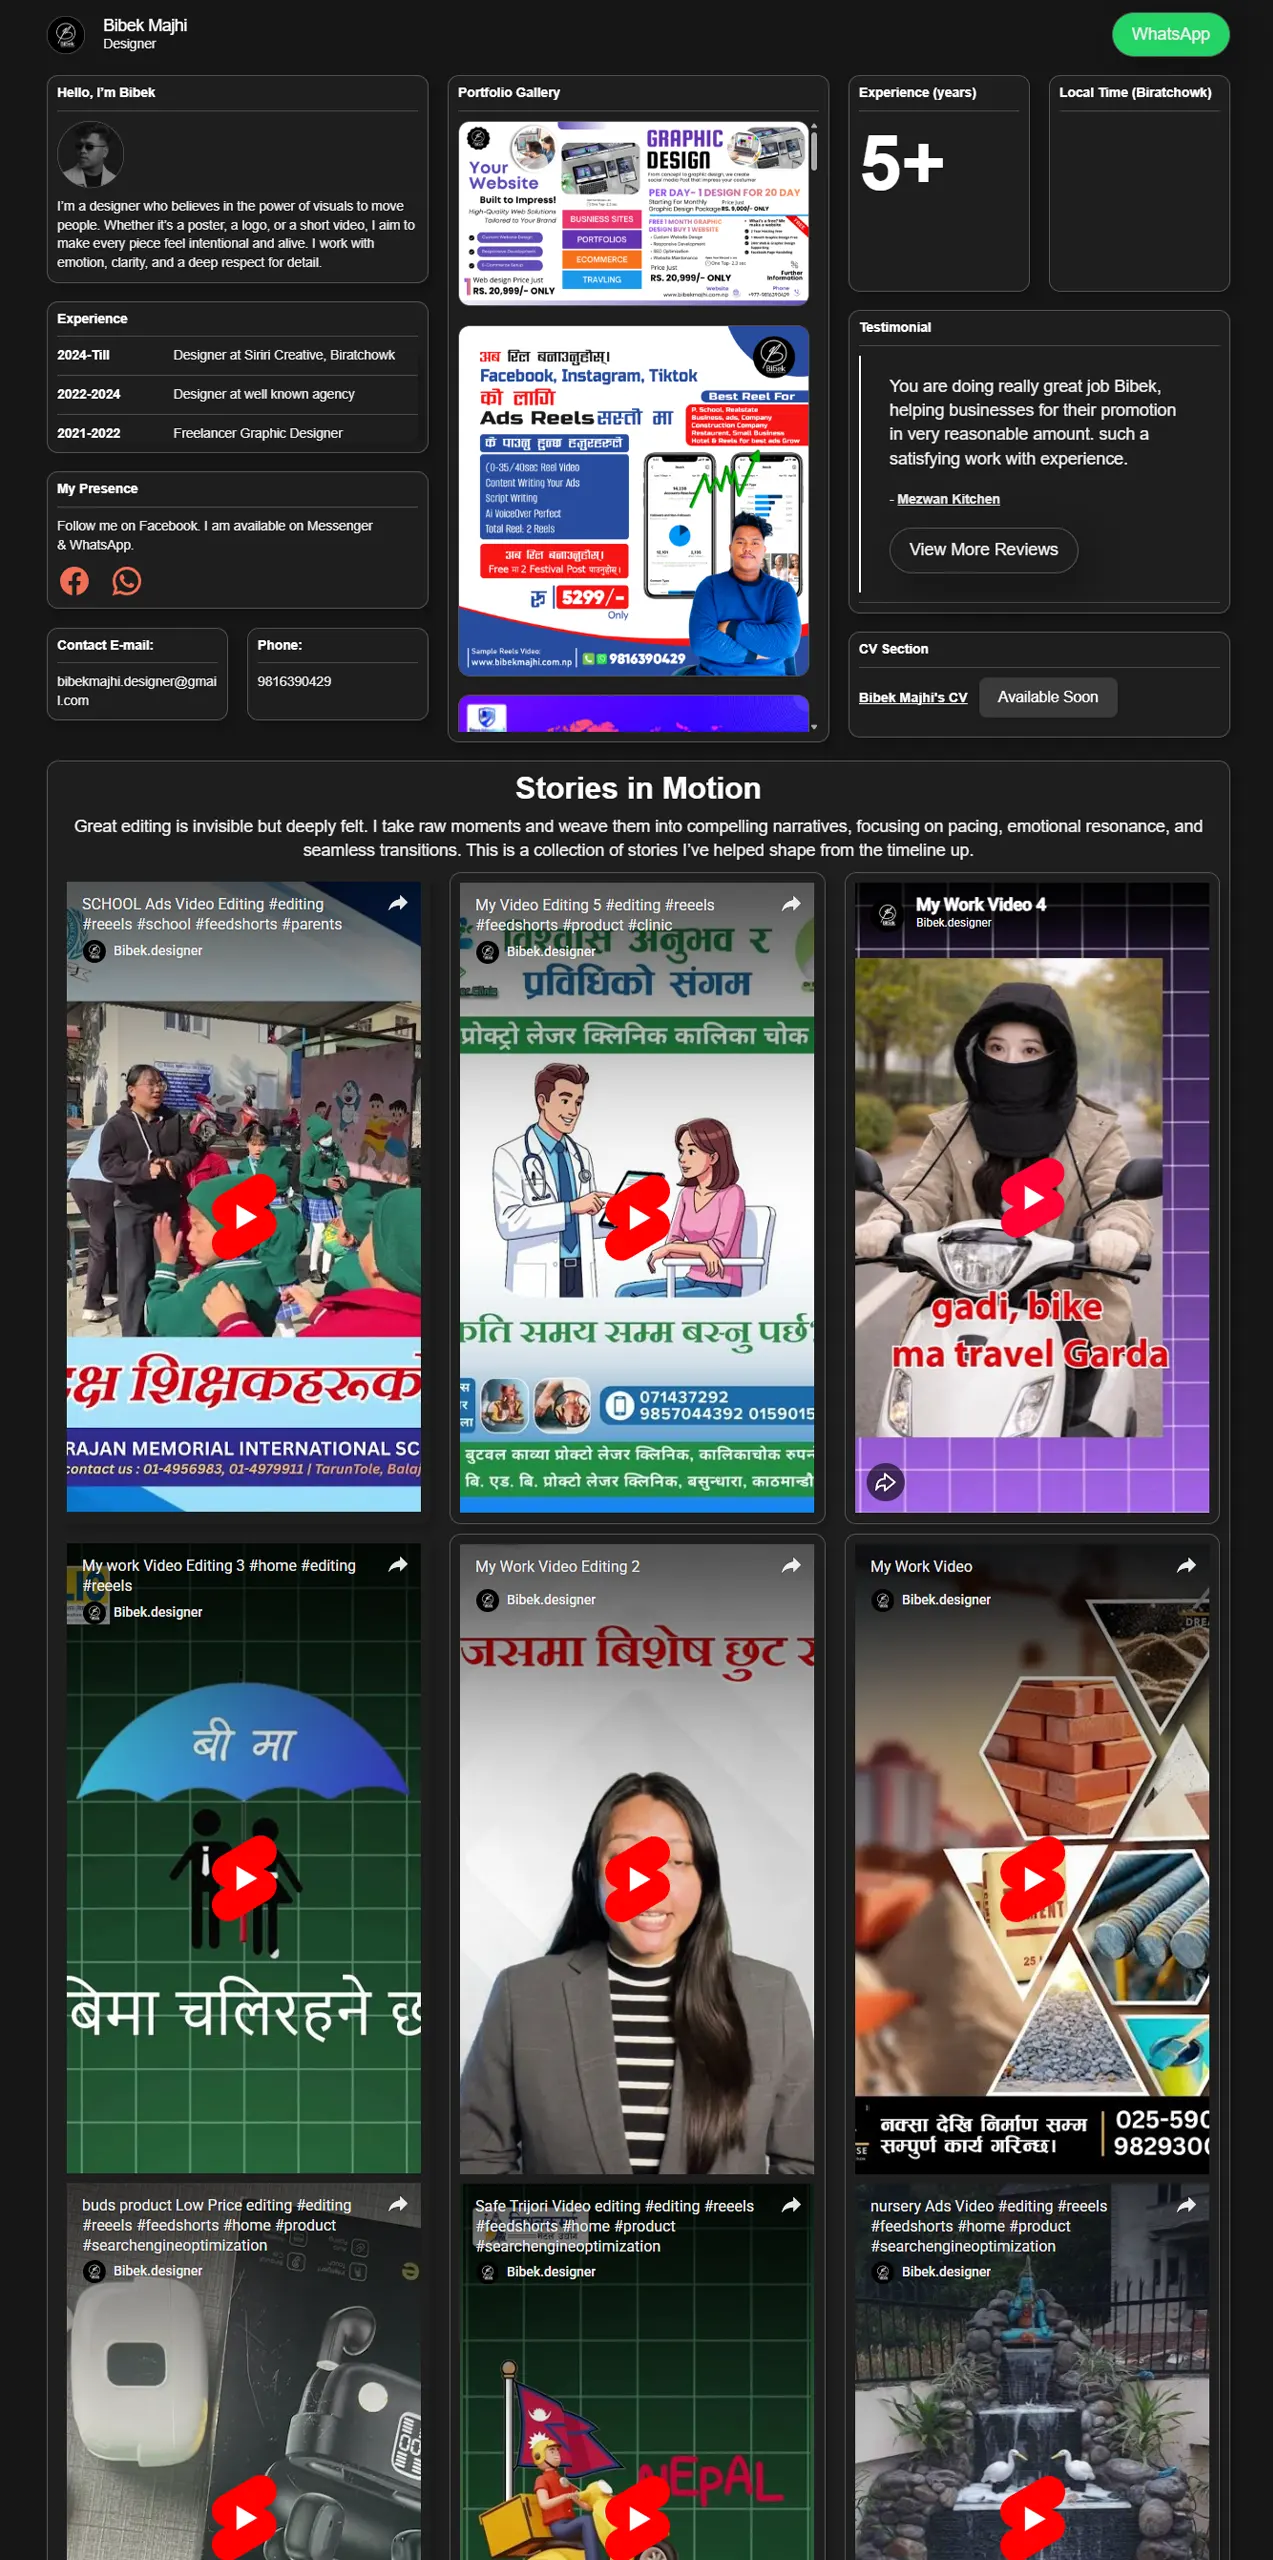Open the Ads Reels poster thumbnail

coord(633,500)
